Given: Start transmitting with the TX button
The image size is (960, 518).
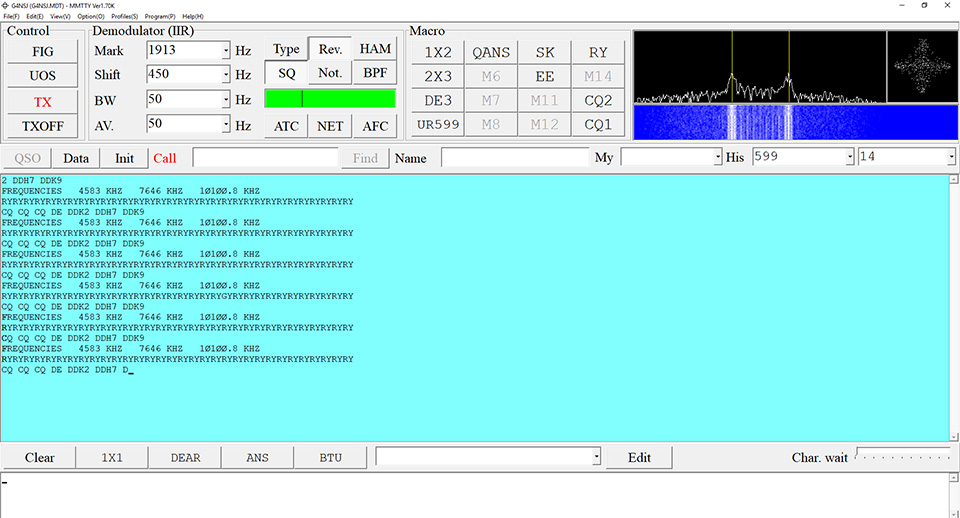Looking at the screenshot, I should click(x=42, y=102).
